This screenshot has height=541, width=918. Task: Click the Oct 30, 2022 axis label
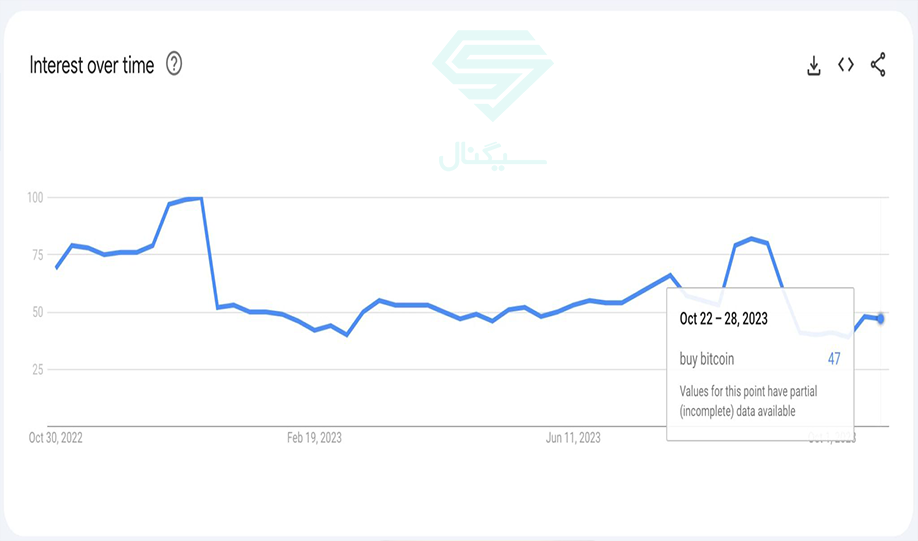56,437
